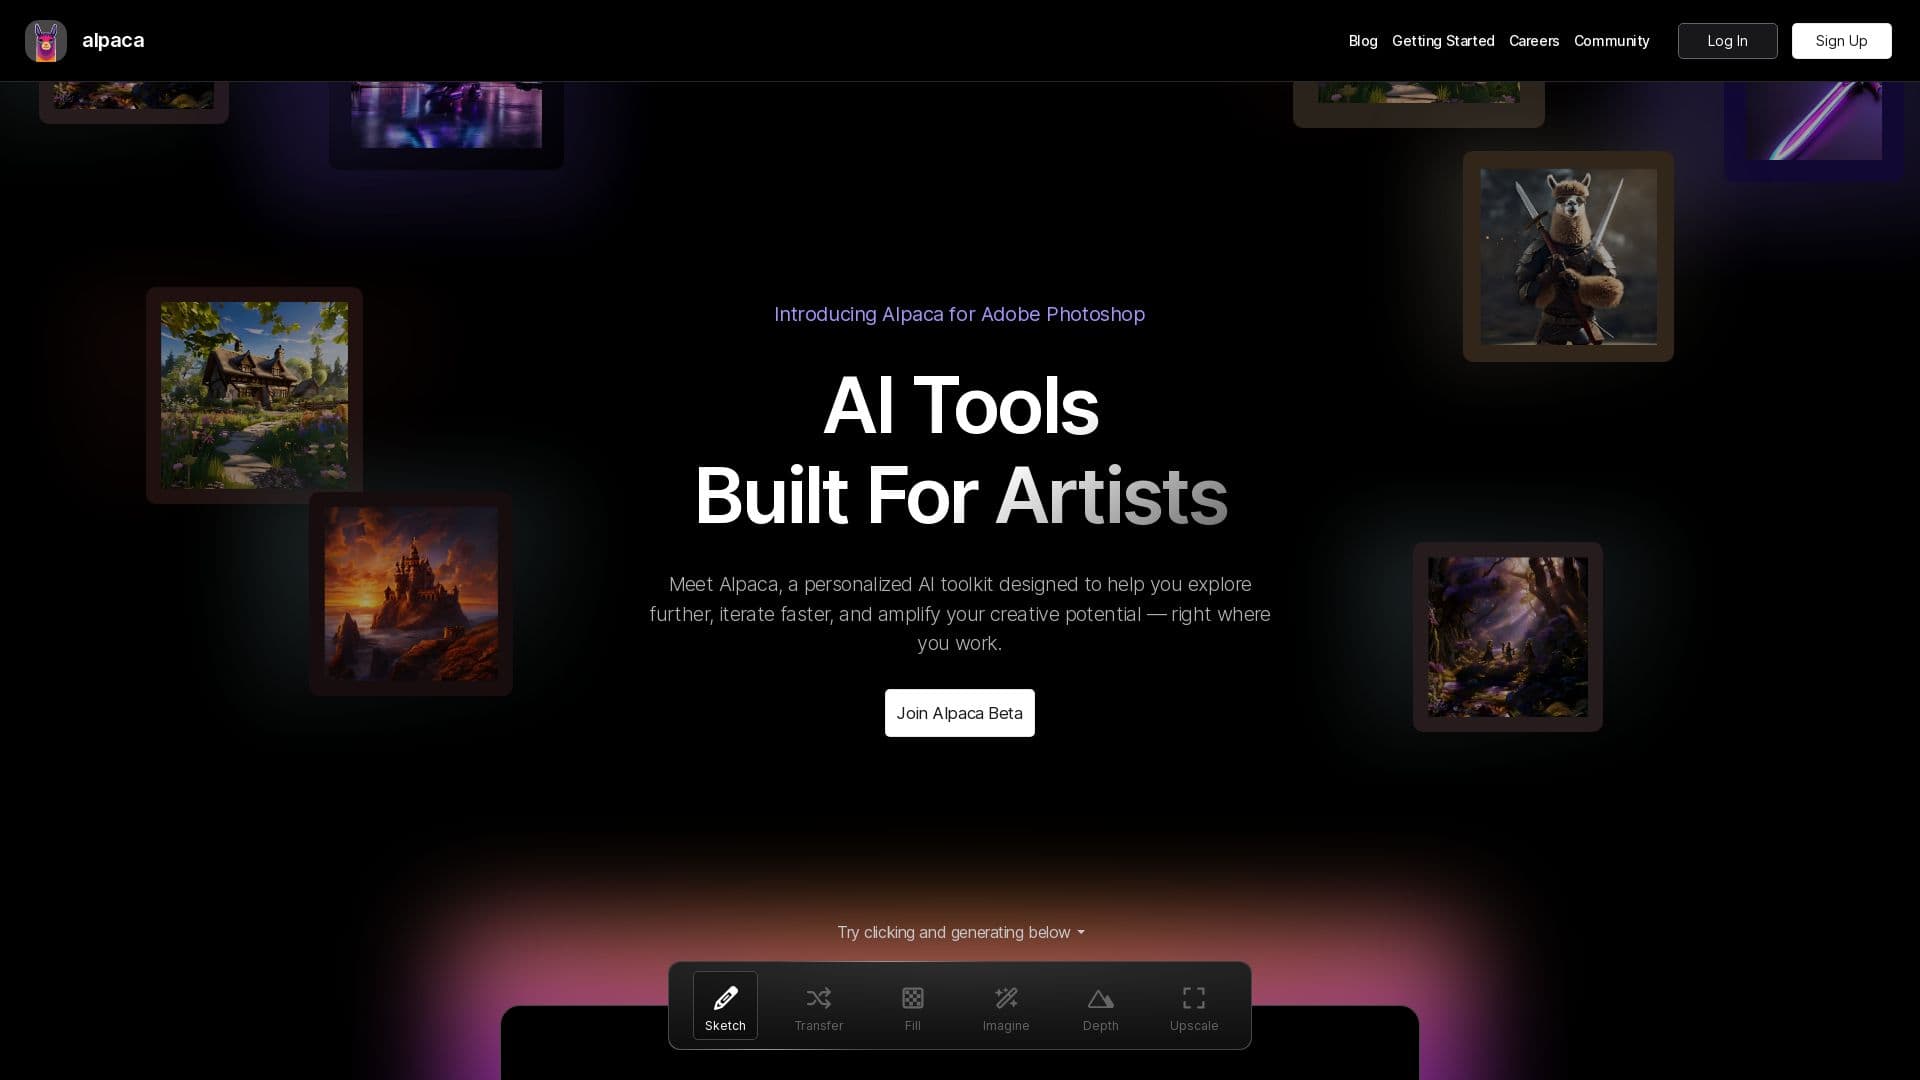Click the cottage garden image

click(254, 394)
